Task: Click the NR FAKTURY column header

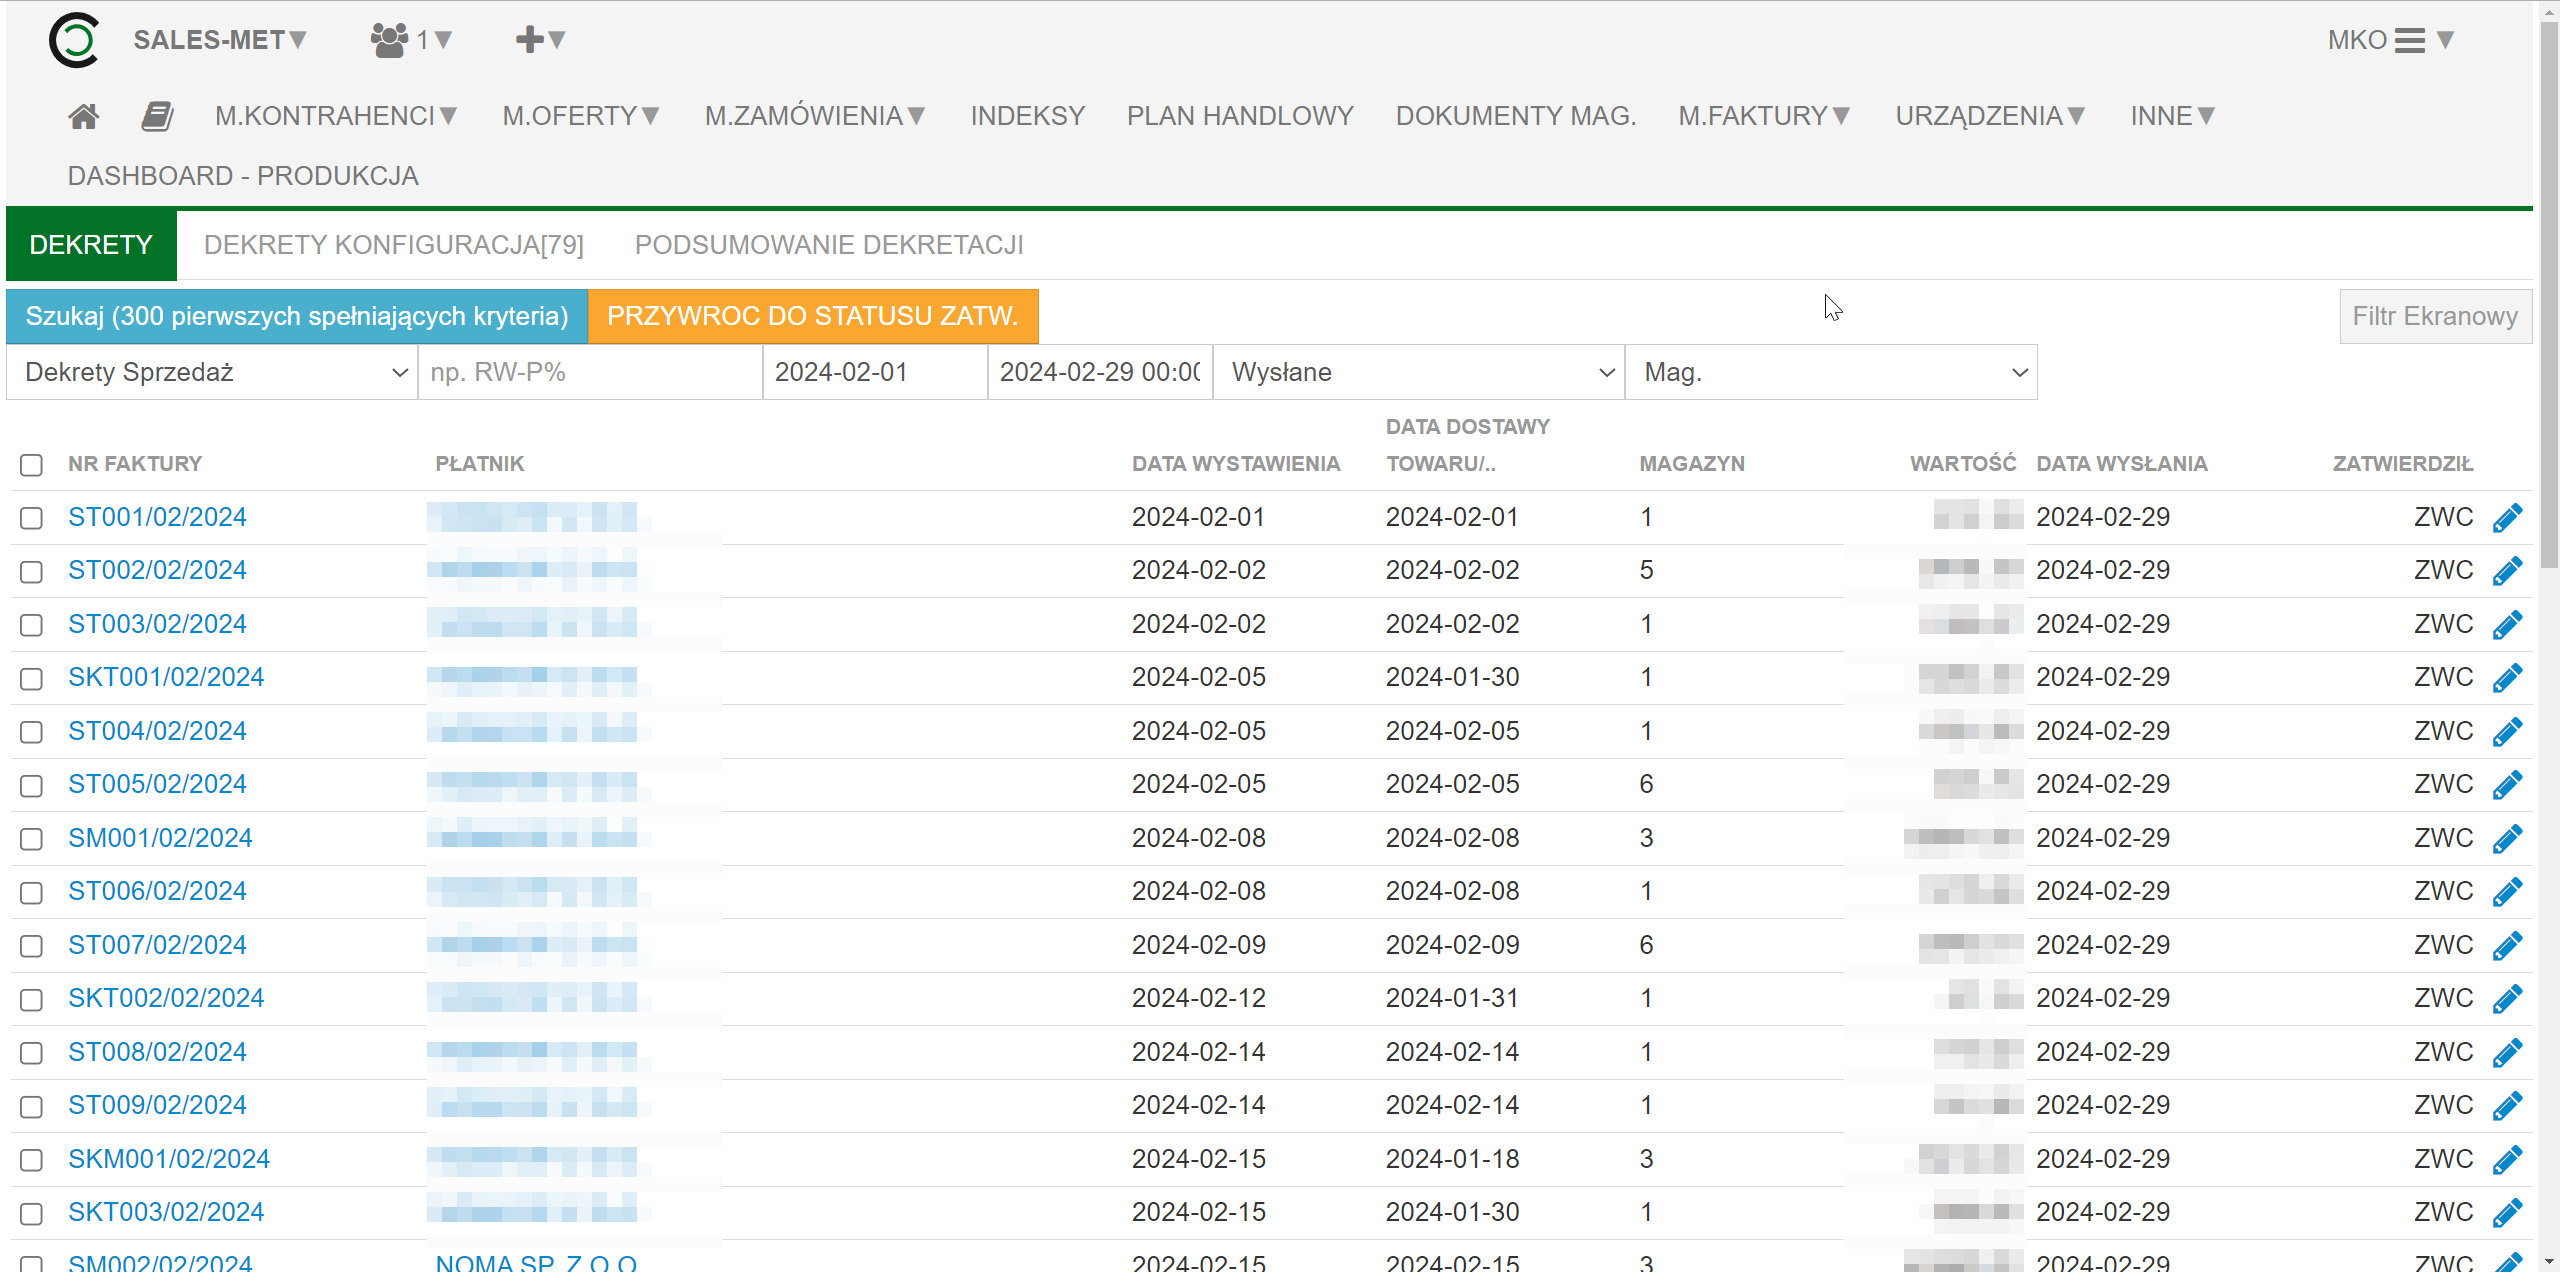Action: click(135, 464)
